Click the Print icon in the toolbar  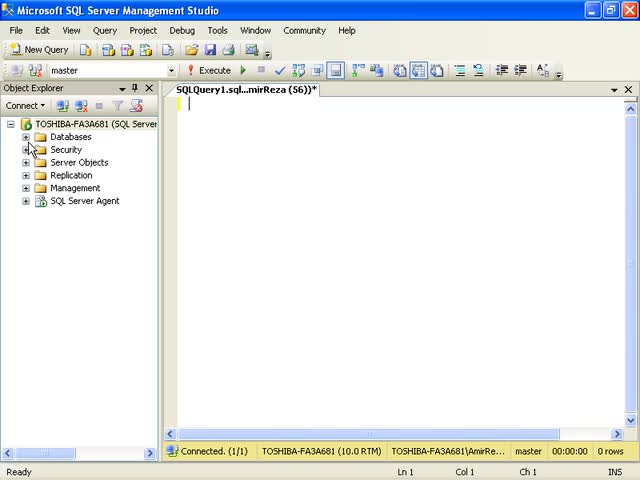(229, 50)
